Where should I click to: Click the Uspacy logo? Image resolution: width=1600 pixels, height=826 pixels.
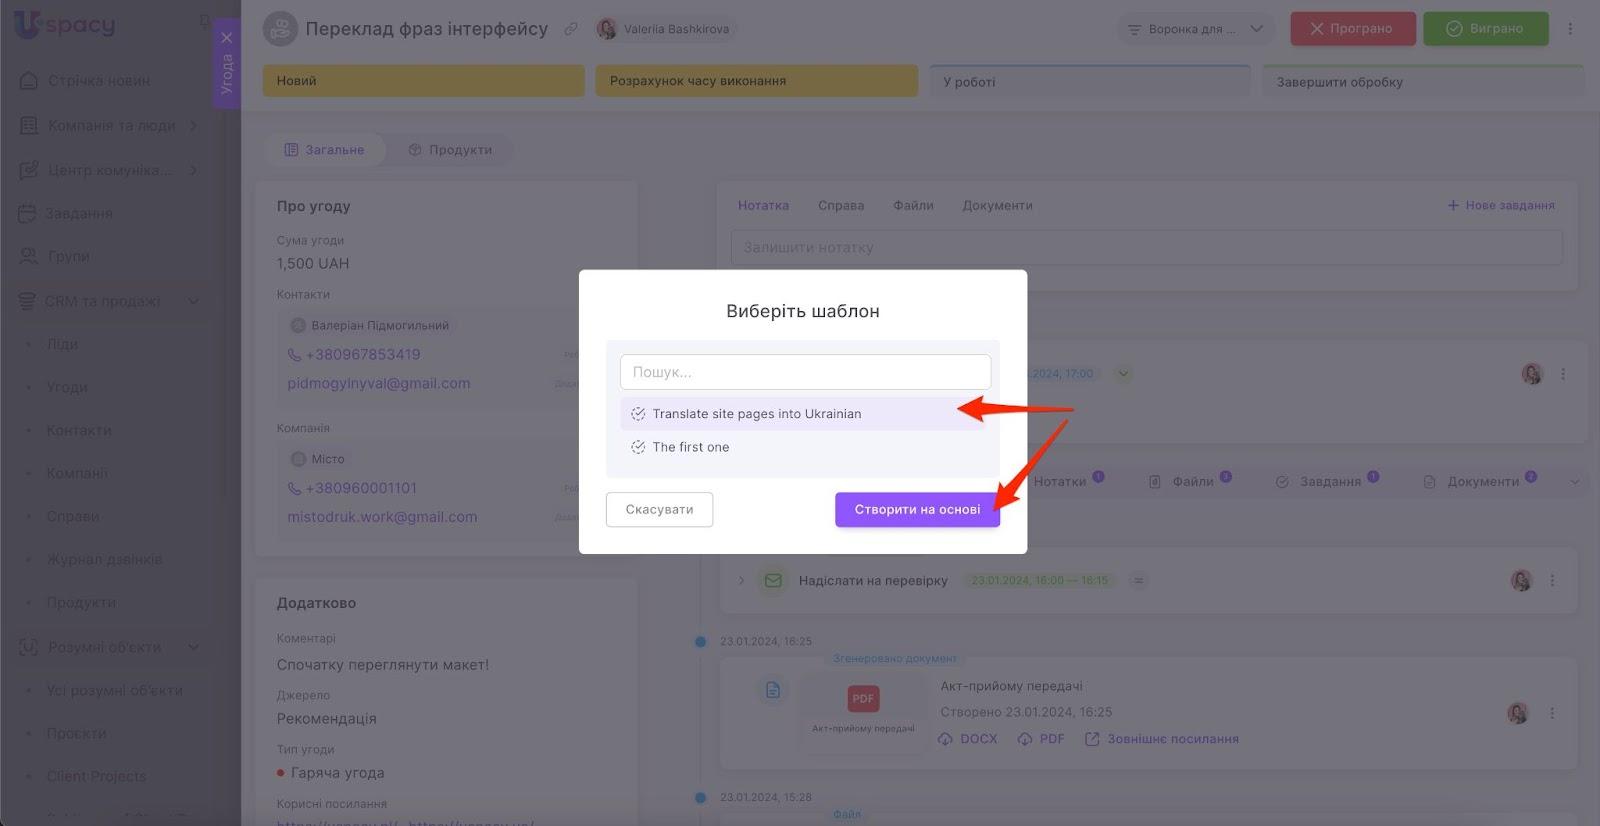(65, 25)
